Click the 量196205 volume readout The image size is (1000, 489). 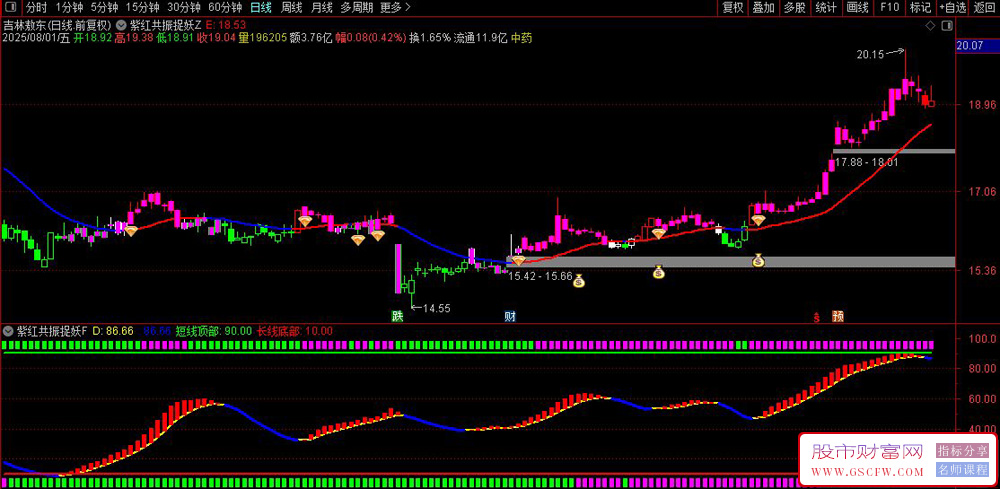[262, 38]
